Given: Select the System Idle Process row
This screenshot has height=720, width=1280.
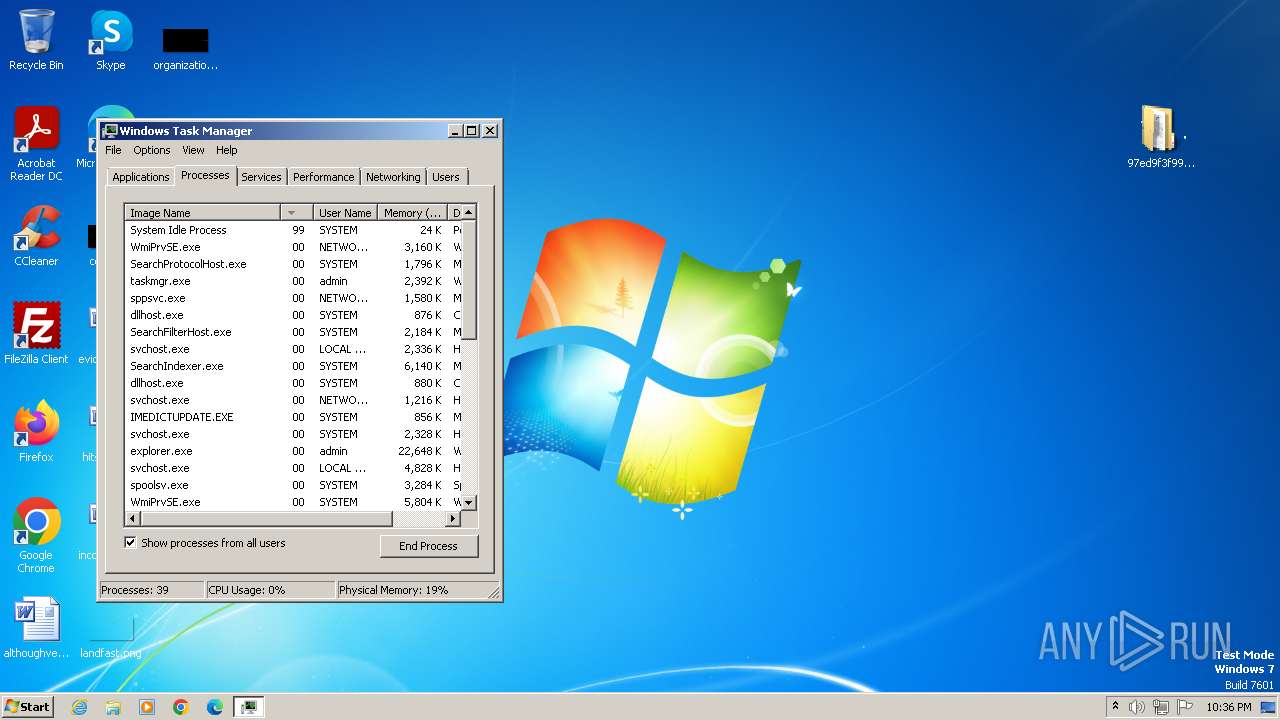Looking at the screenshot, I should coord(293,230).
